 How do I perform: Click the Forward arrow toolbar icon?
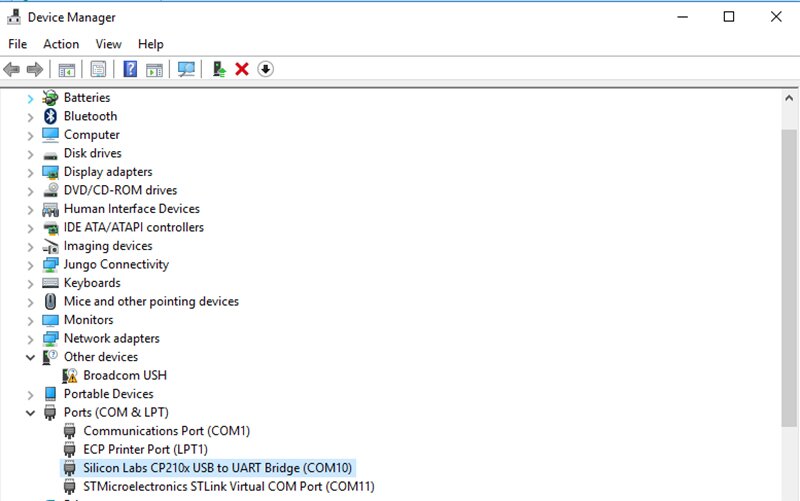[35, 69]
